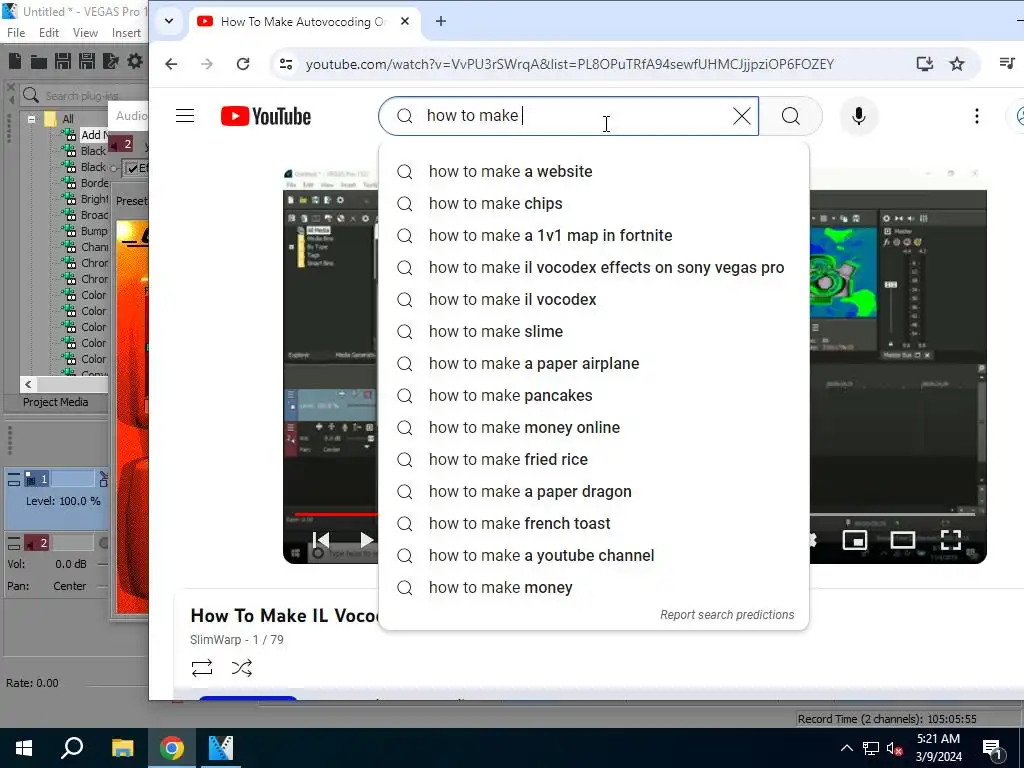Viewport: 1024px width, 768px height.
Task: Switch to the Project Media tab
Action: 56,402
